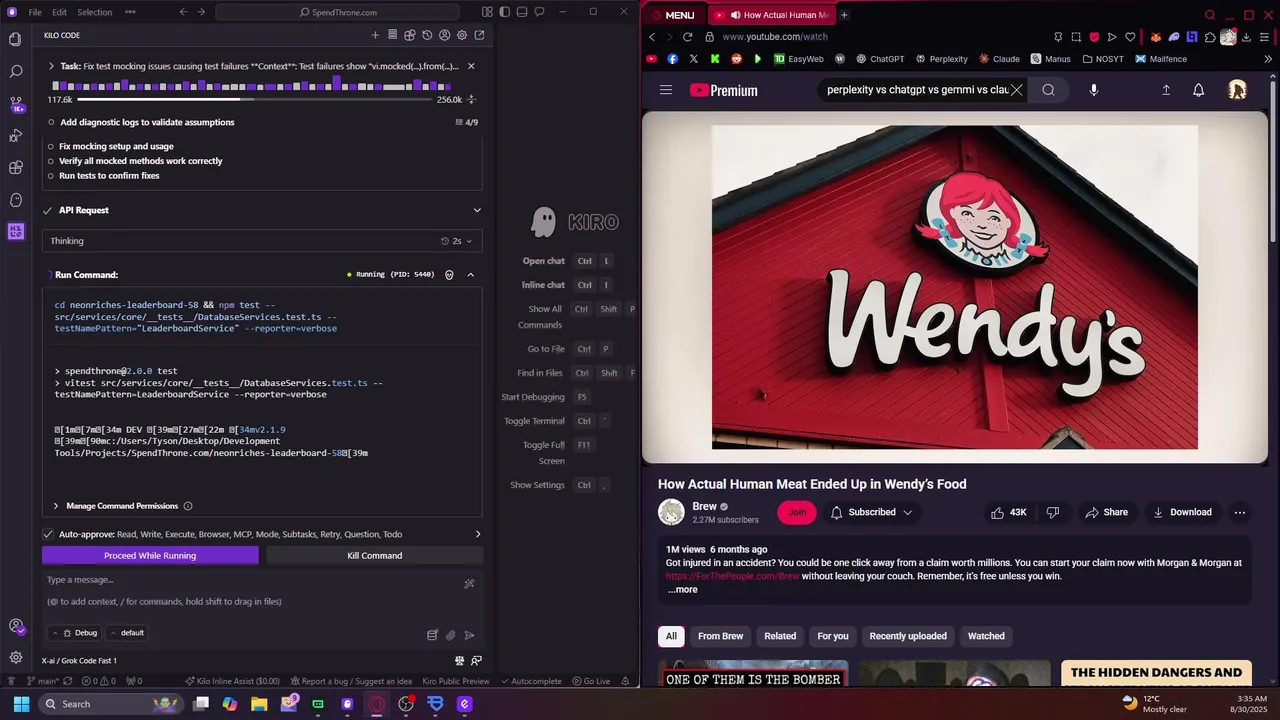
Task: Click the Join channel button
Action: click(x=797, y=512)
